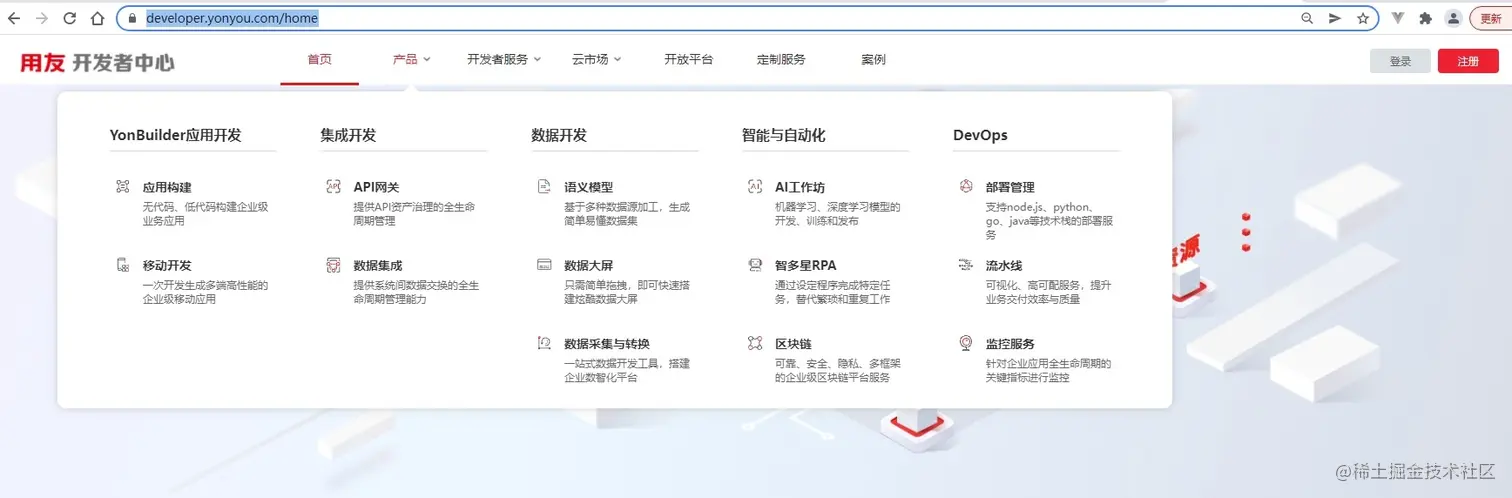Open the 区块链 link
The width and height of the screenshot is (1512, 498).
tap(793, 343)
